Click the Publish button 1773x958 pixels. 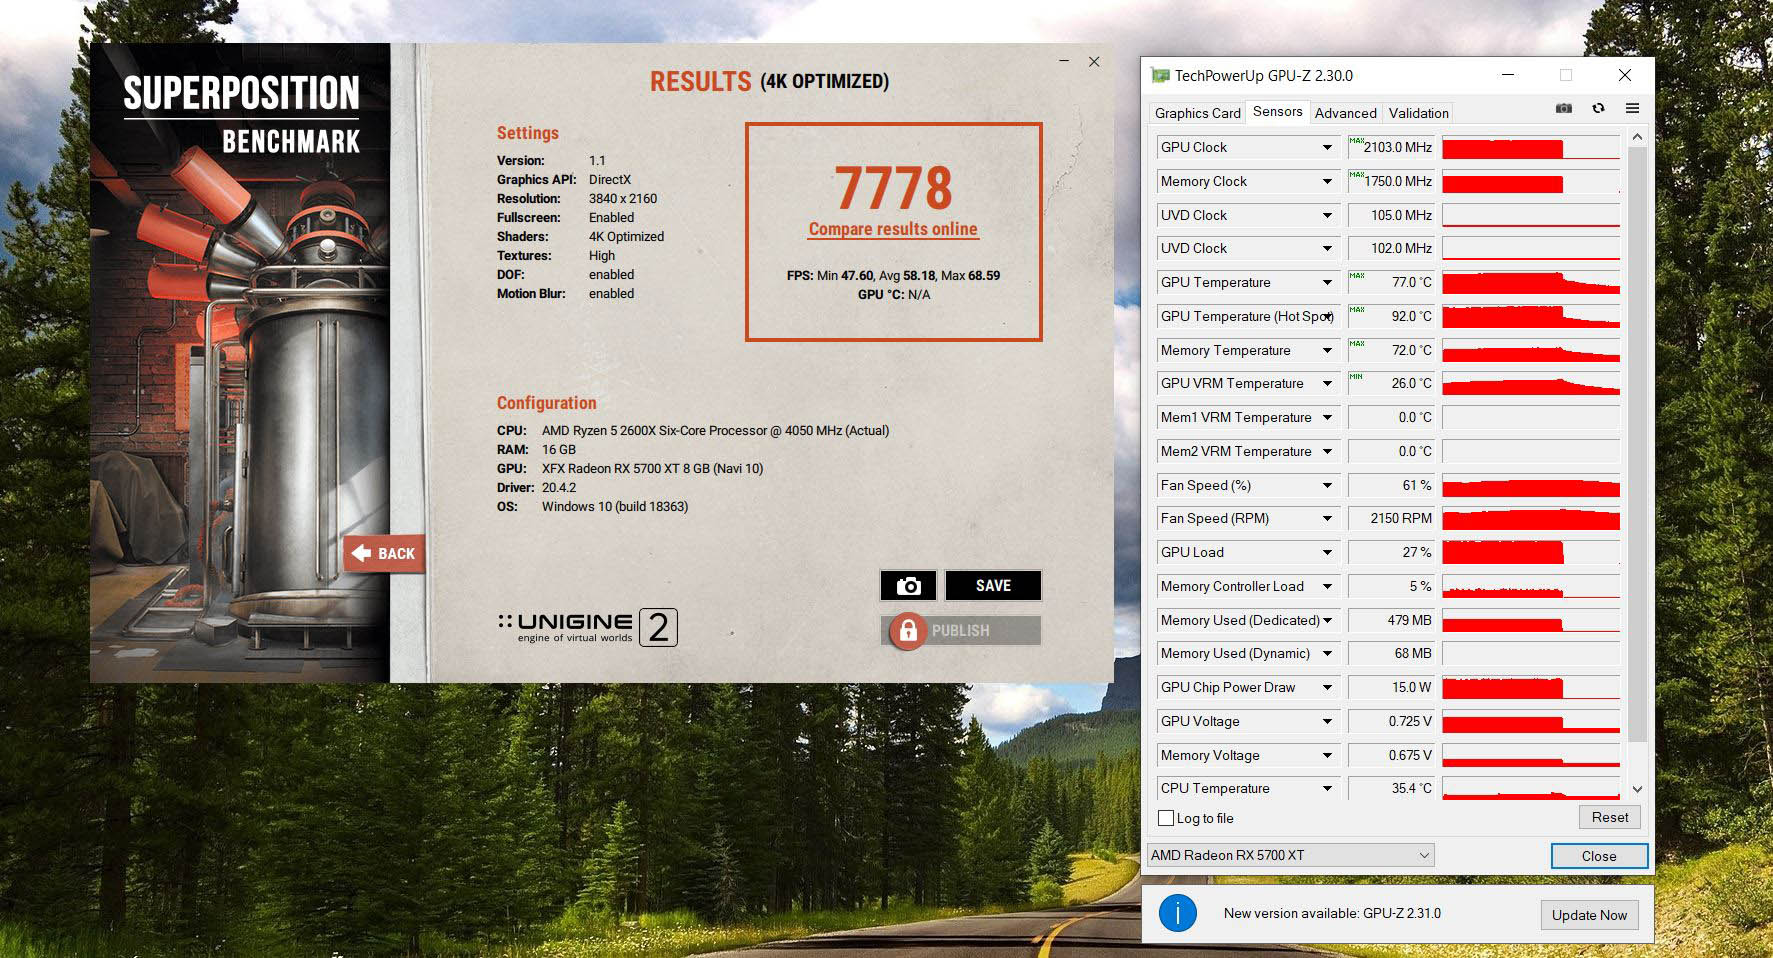(x=961, y=631)
